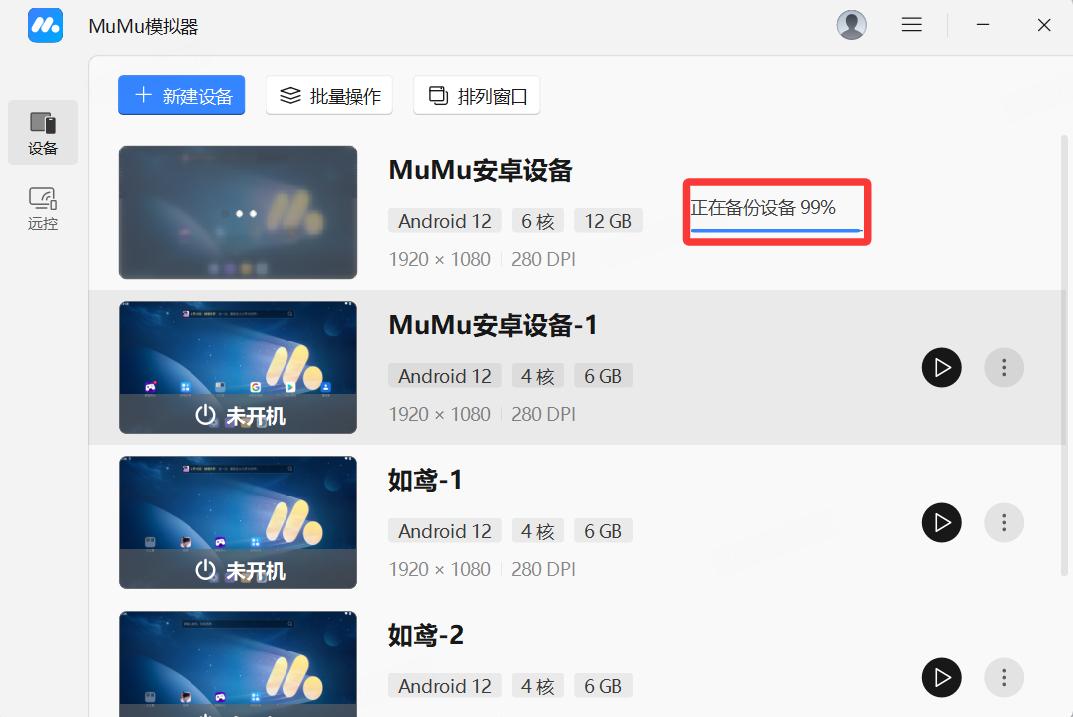Open the hamburger main menu
The height and width of the screenshot is (717, 1073).
(912, 25)
